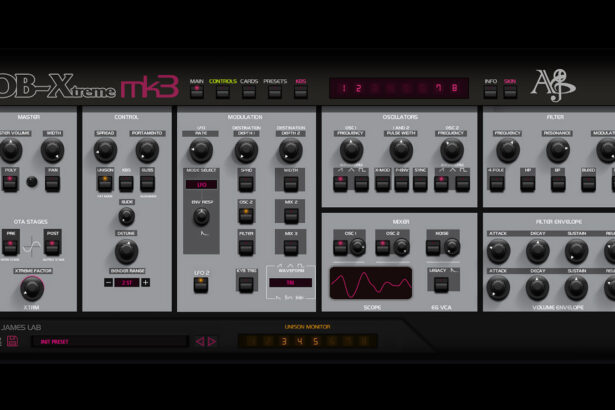Open the SKIN selector button
The image size is (615, 410).
(x=510, y=92)
